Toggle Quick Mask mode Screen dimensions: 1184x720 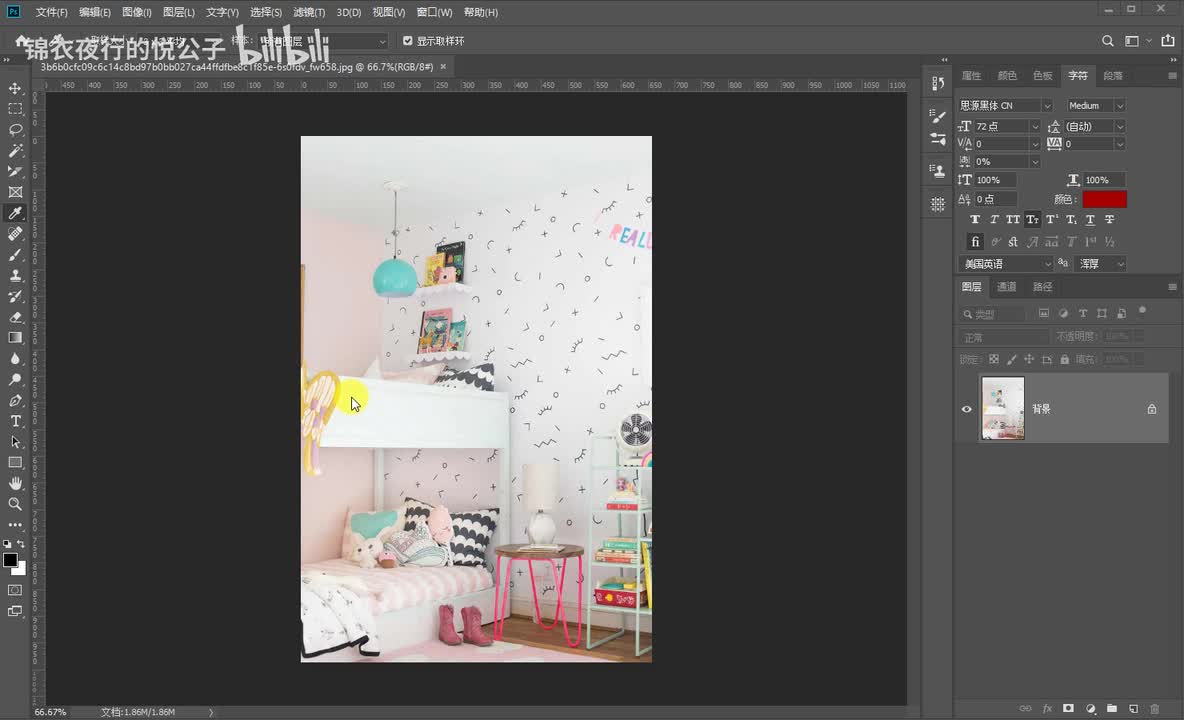click(x=15, y=590)
